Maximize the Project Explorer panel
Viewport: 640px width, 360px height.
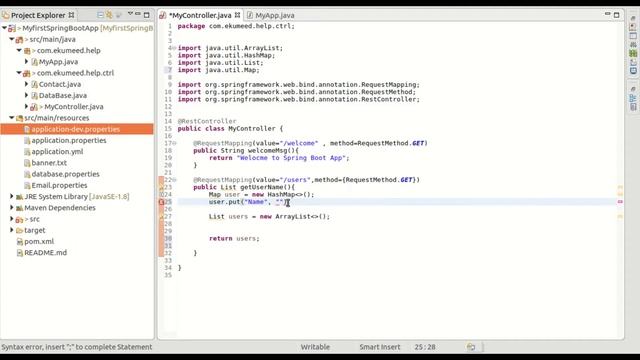(x=147, y=15)
